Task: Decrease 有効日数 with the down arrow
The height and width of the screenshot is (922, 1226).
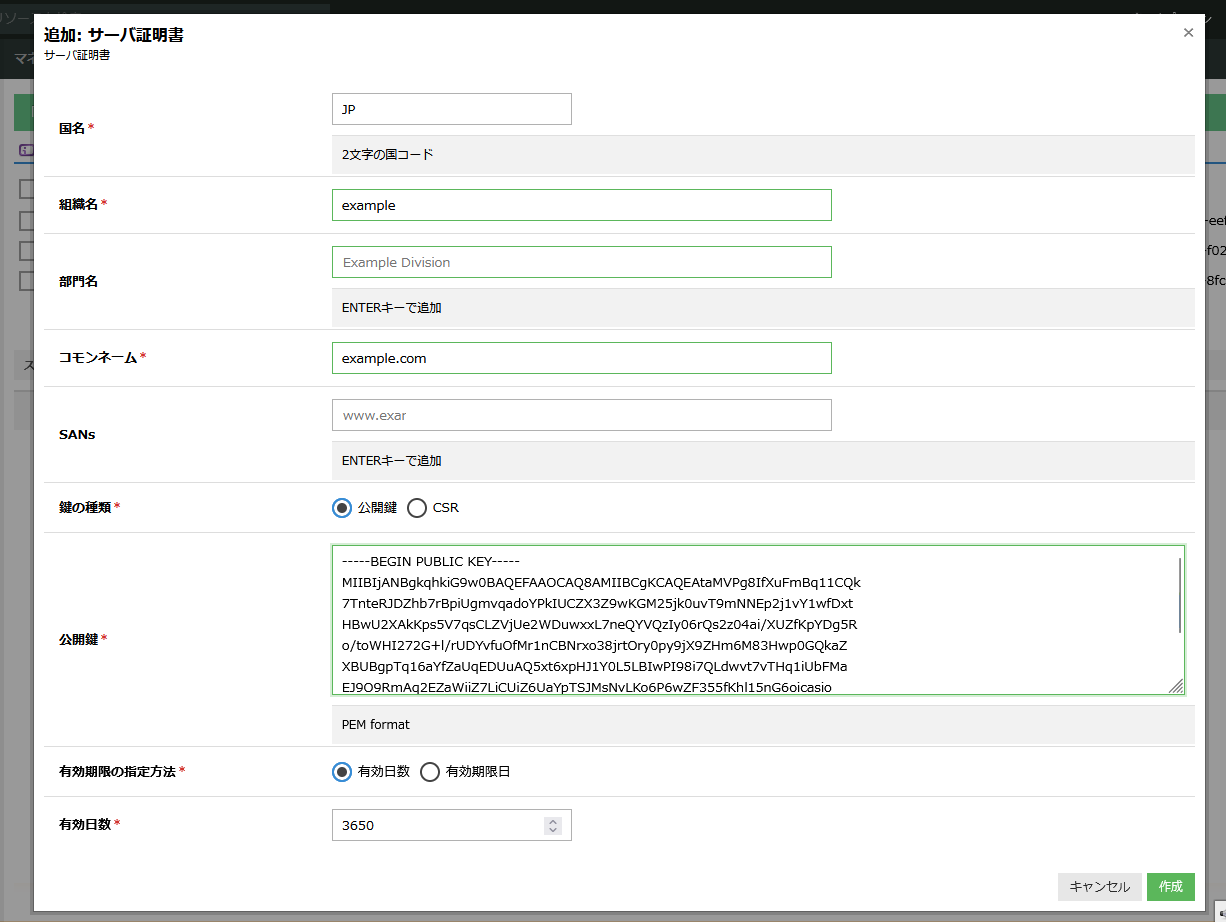Action: 553,830
